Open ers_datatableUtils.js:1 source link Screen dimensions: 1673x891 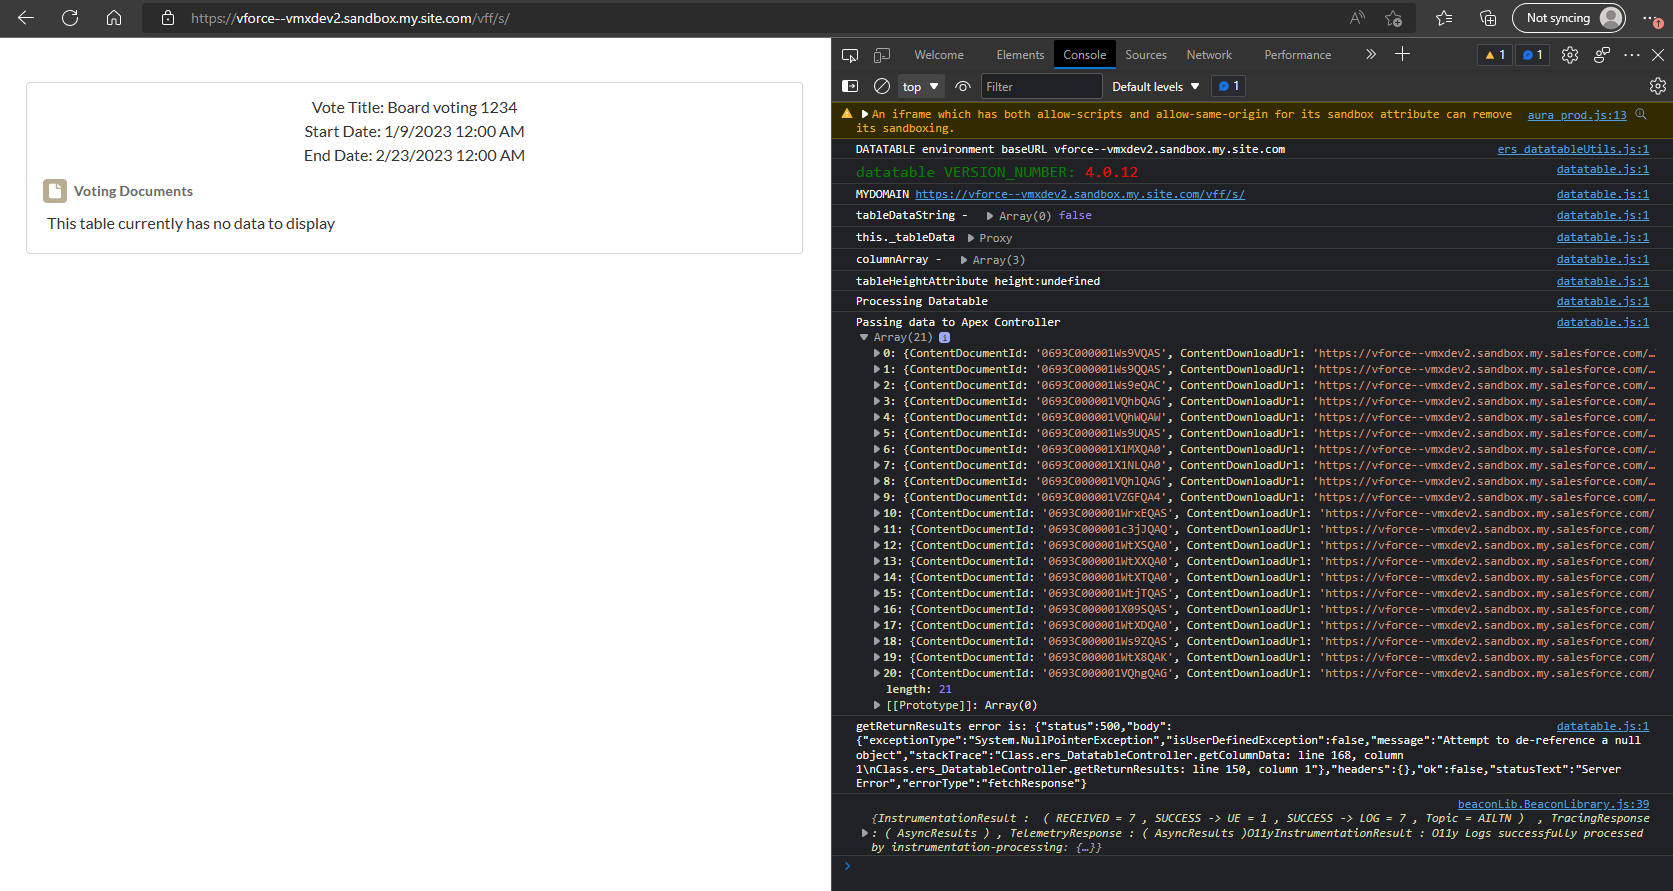(x=1573, y=149)
